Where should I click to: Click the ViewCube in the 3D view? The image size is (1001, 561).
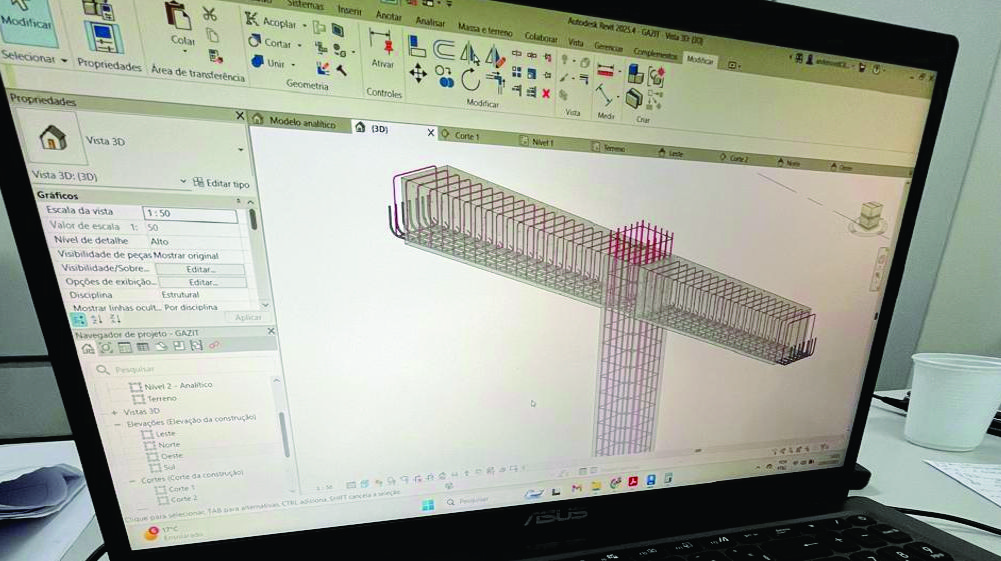(871, 216)
